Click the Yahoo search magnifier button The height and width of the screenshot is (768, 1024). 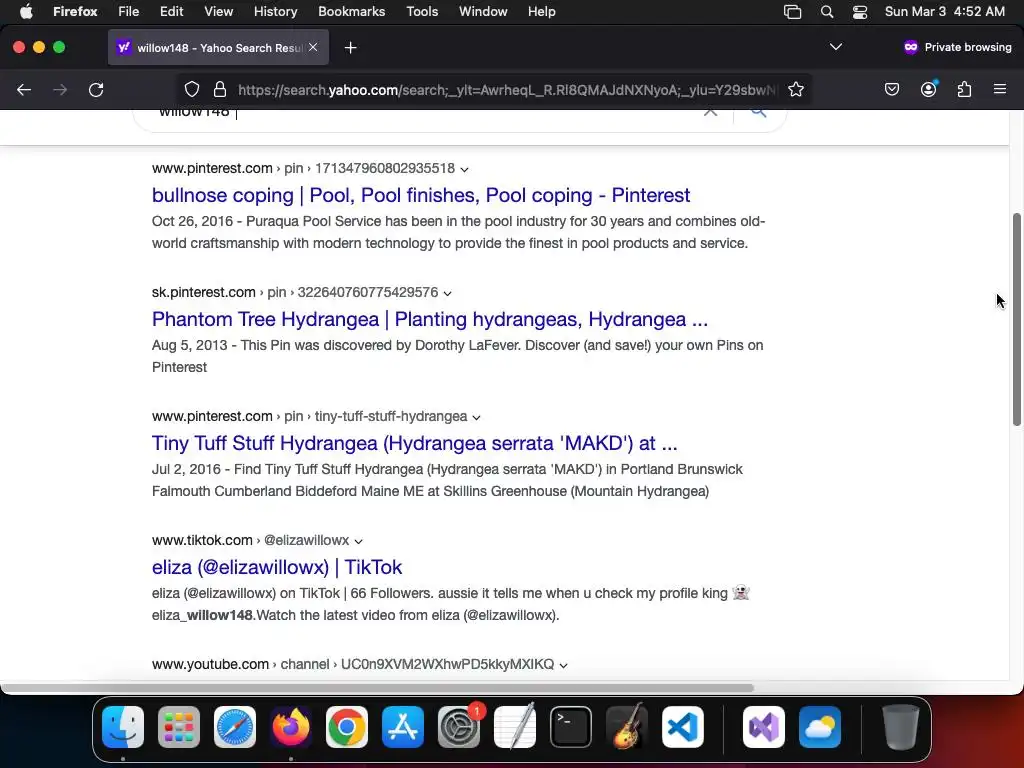(x=758, y=112)
